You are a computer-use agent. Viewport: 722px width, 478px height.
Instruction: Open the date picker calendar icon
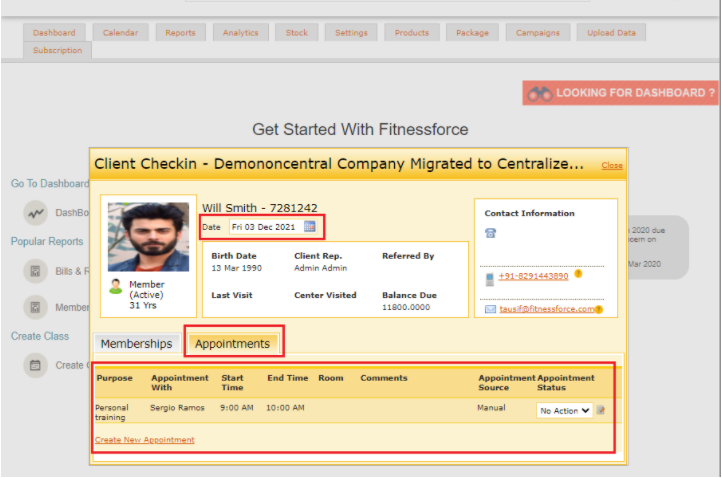point(309,226)
